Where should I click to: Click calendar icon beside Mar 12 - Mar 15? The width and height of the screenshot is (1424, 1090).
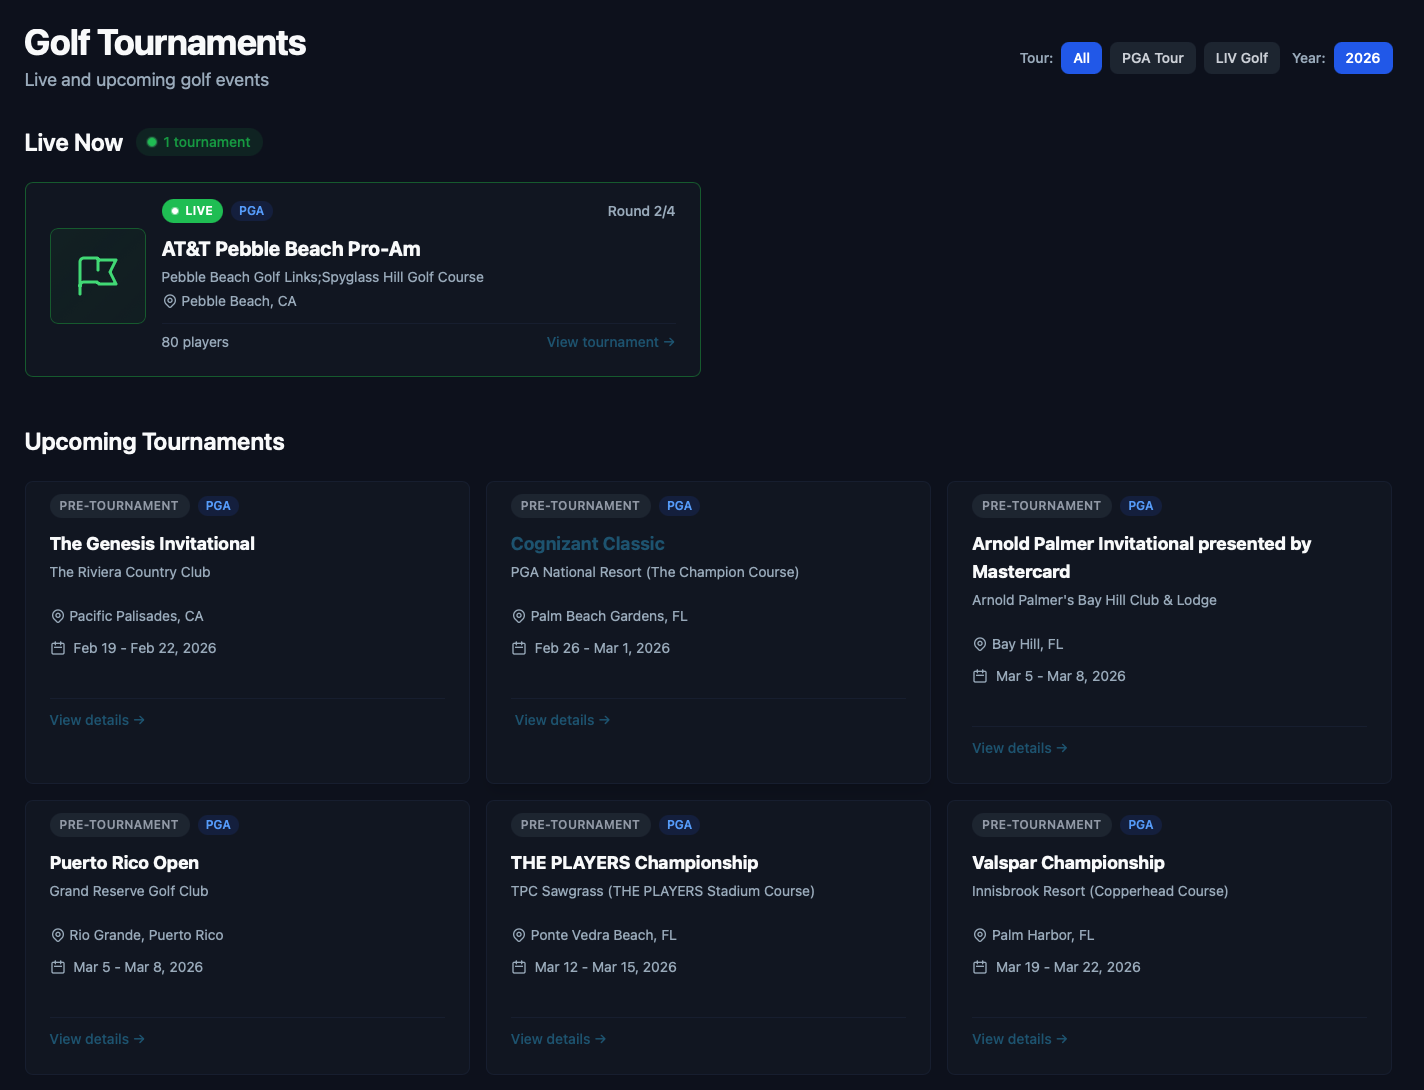point(519,967)
